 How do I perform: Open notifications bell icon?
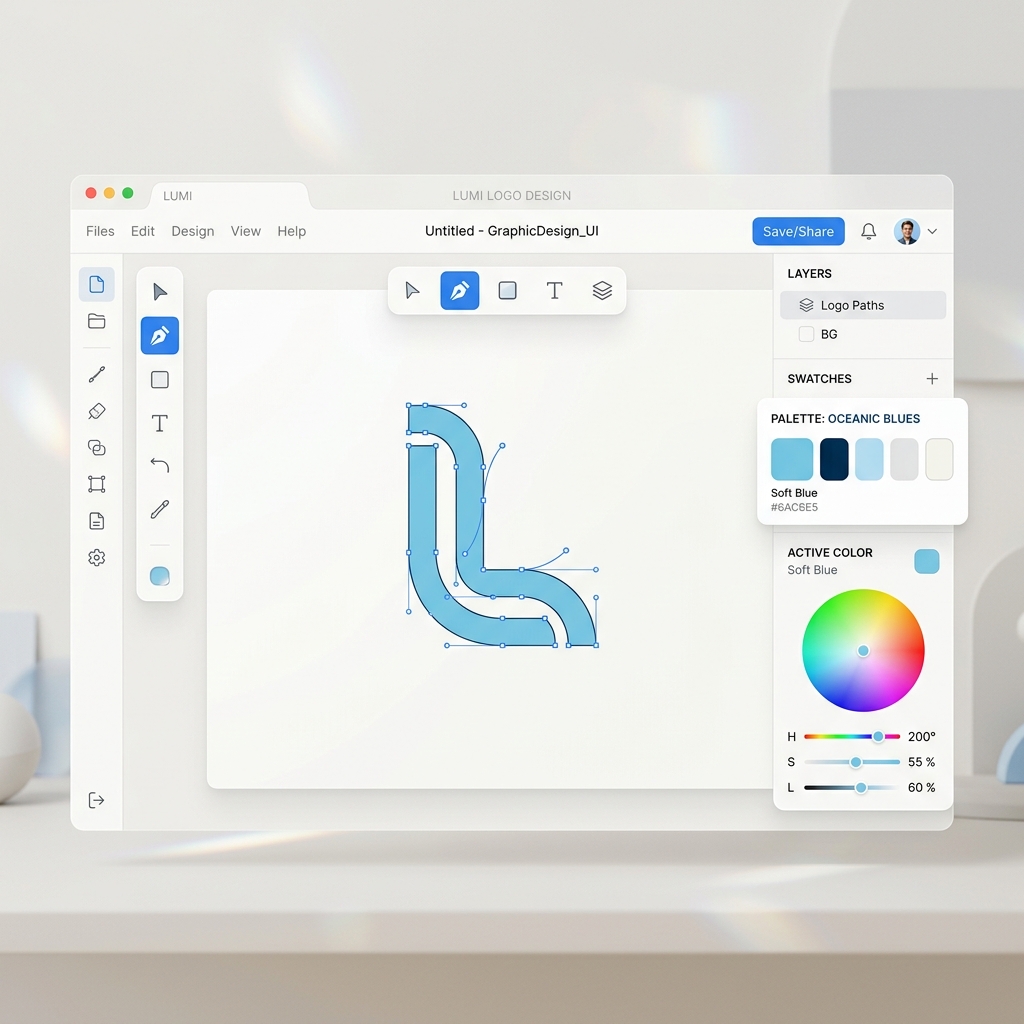pos(869,231)
